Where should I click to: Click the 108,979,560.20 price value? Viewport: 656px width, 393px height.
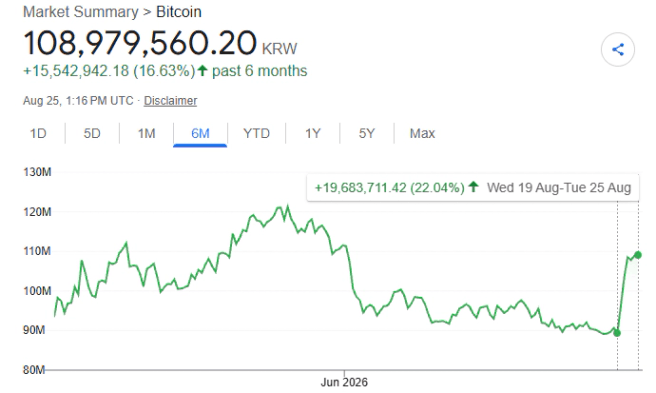pos(140,43)
